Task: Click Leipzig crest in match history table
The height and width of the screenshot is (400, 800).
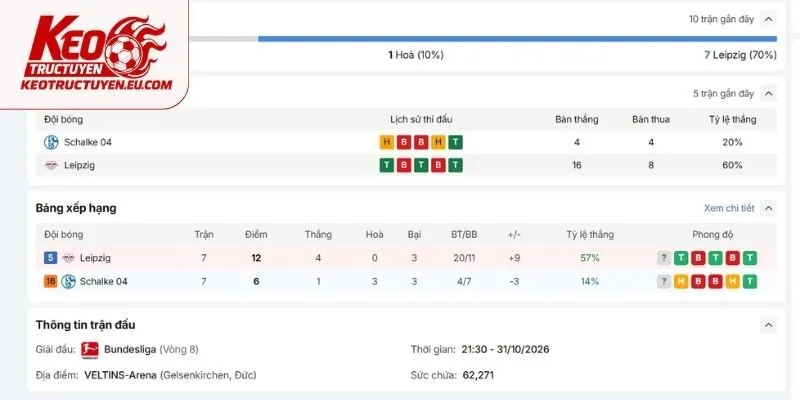Action: 51,165
